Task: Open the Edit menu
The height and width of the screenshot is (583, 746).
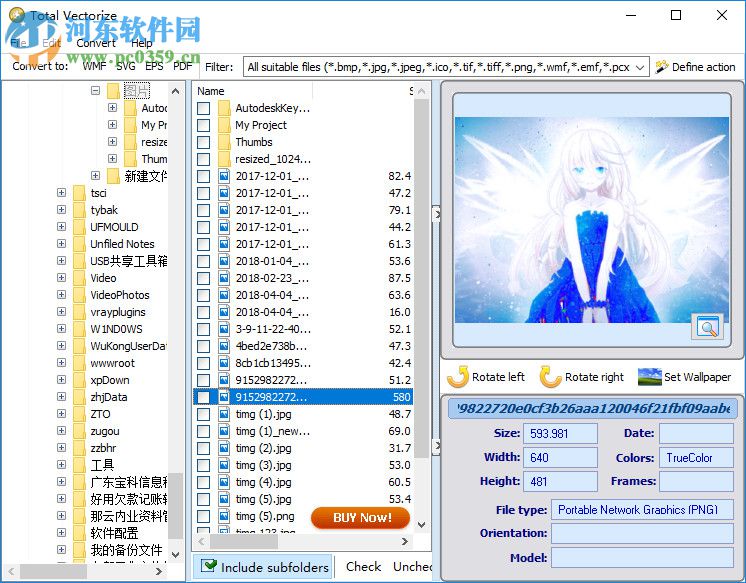Action: tap(51, 43)
